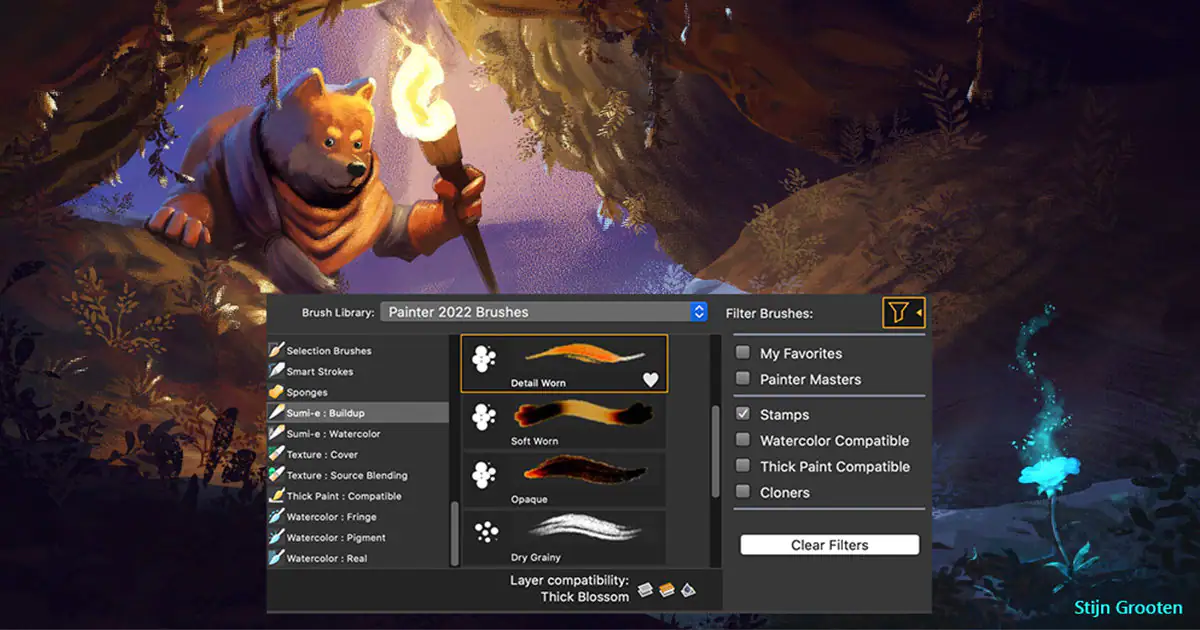Click the Watercolor : Fringe brush icon

276,517
